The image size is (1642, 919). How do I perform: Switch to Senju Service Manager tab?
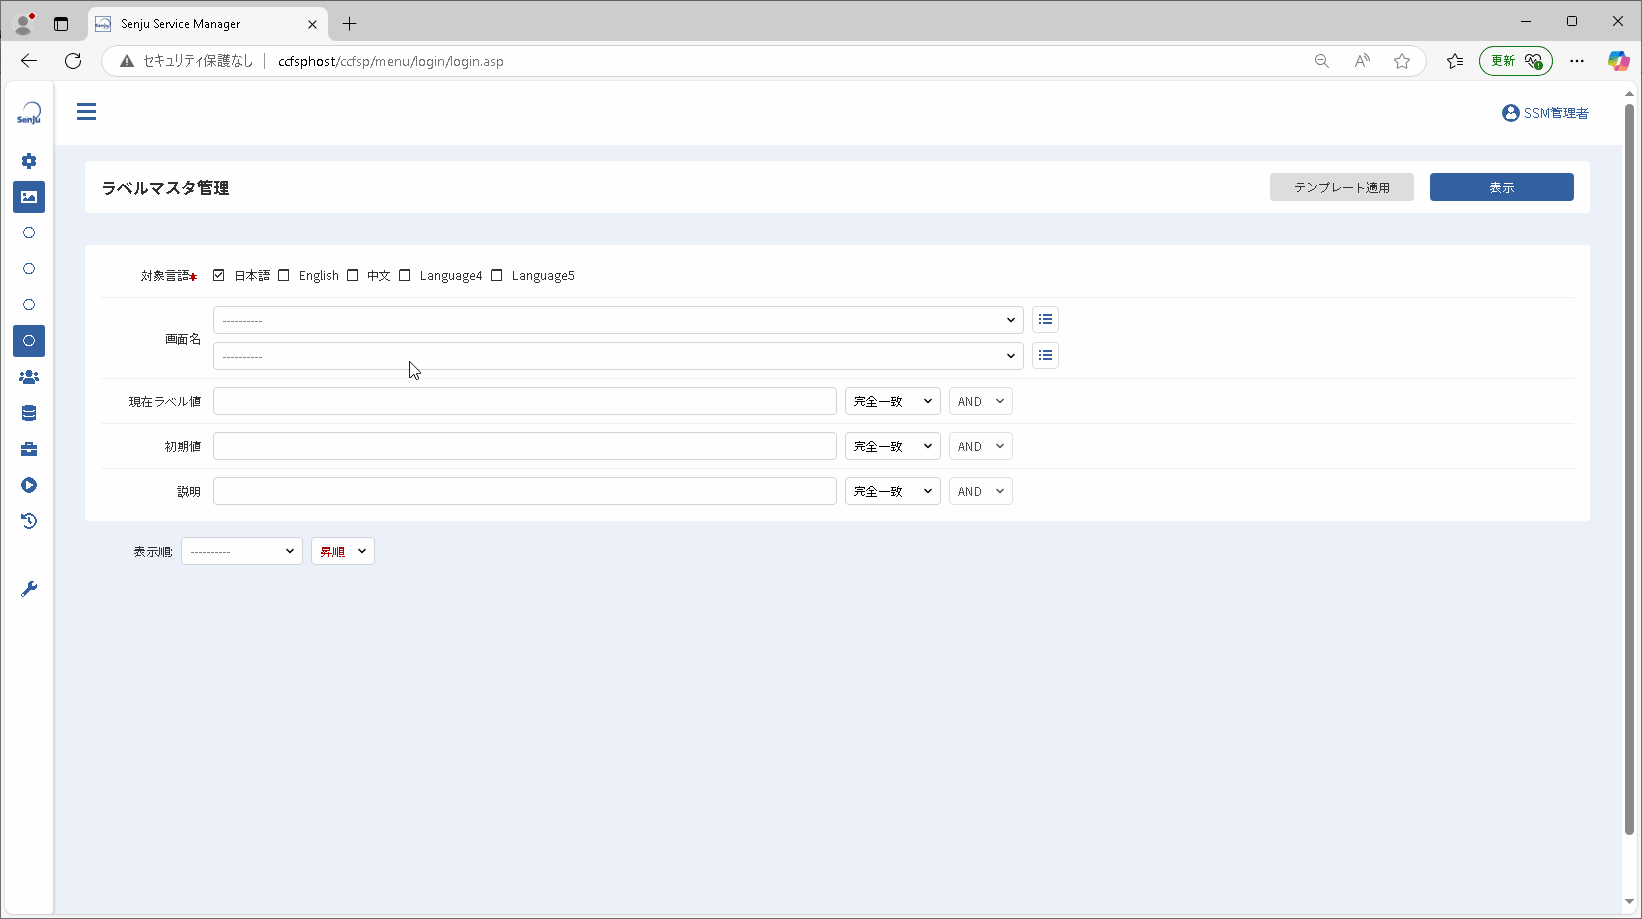tap(208, 24)
